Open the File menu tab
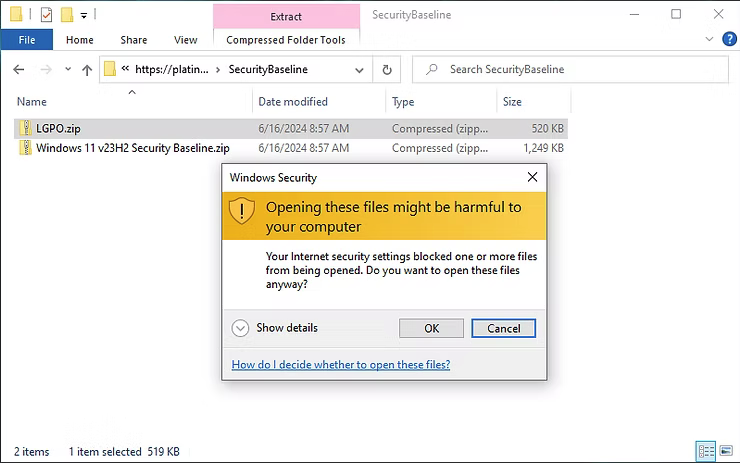 pos(26,40)
